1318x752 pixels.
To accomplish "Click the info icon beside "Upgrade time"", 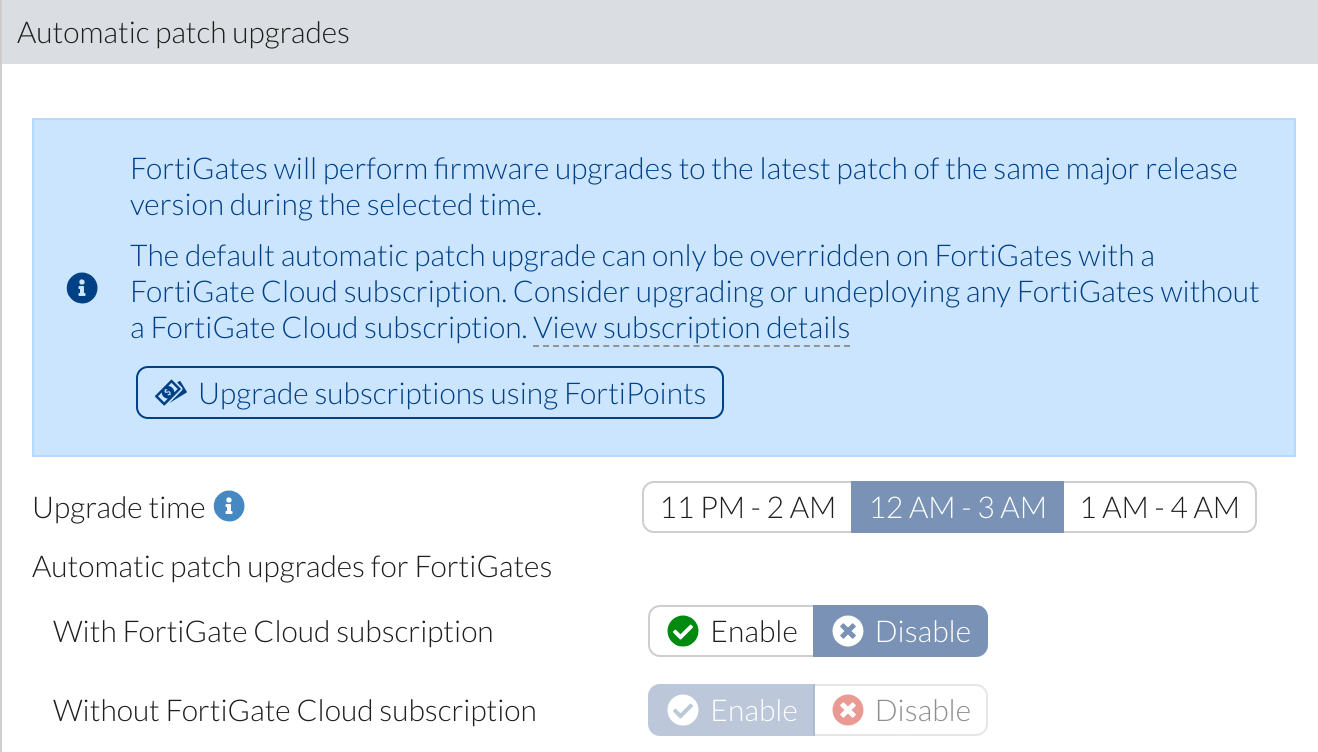I will coord(228,506).
